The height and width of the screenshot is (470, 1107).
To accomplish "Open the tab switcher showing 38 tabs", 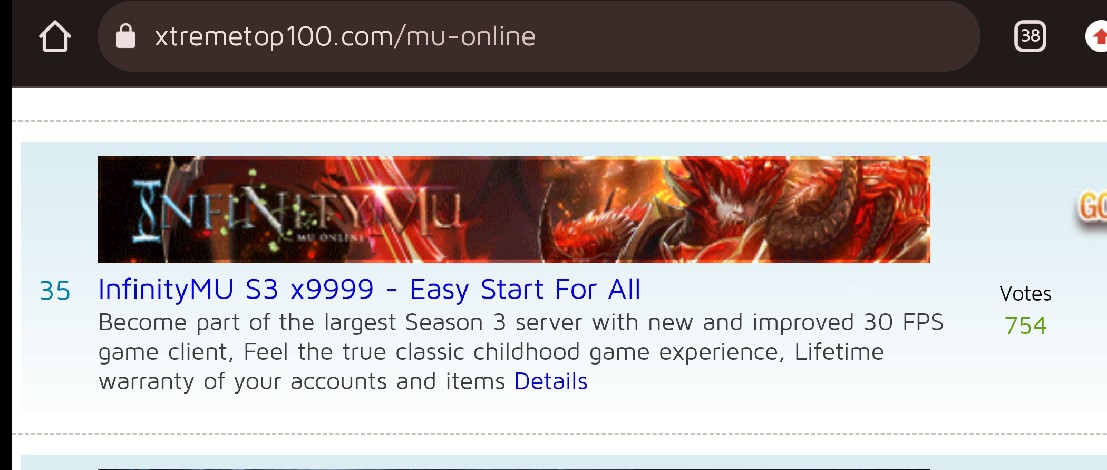I will (x=1030, y=36).
